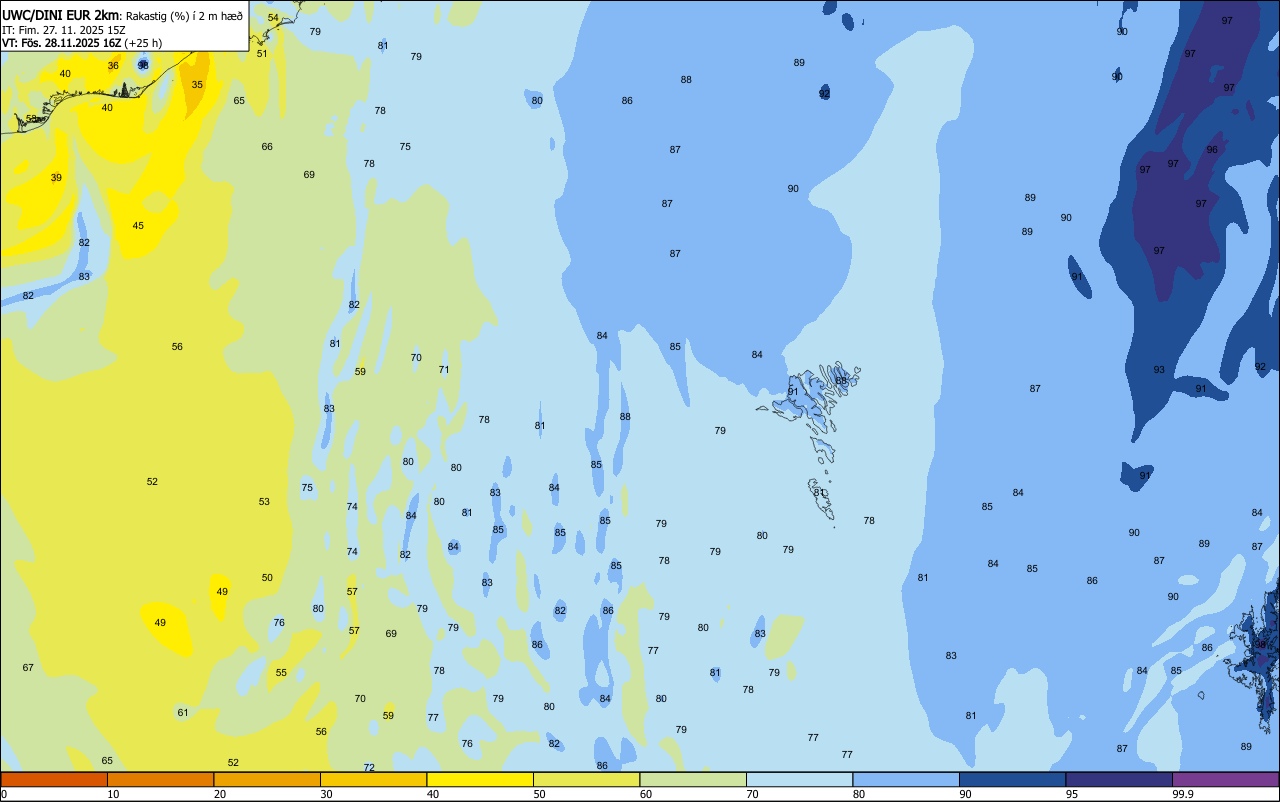
Task: Click the 0–10 dark orange legend swatch
Action: click(x=54, y=779)
